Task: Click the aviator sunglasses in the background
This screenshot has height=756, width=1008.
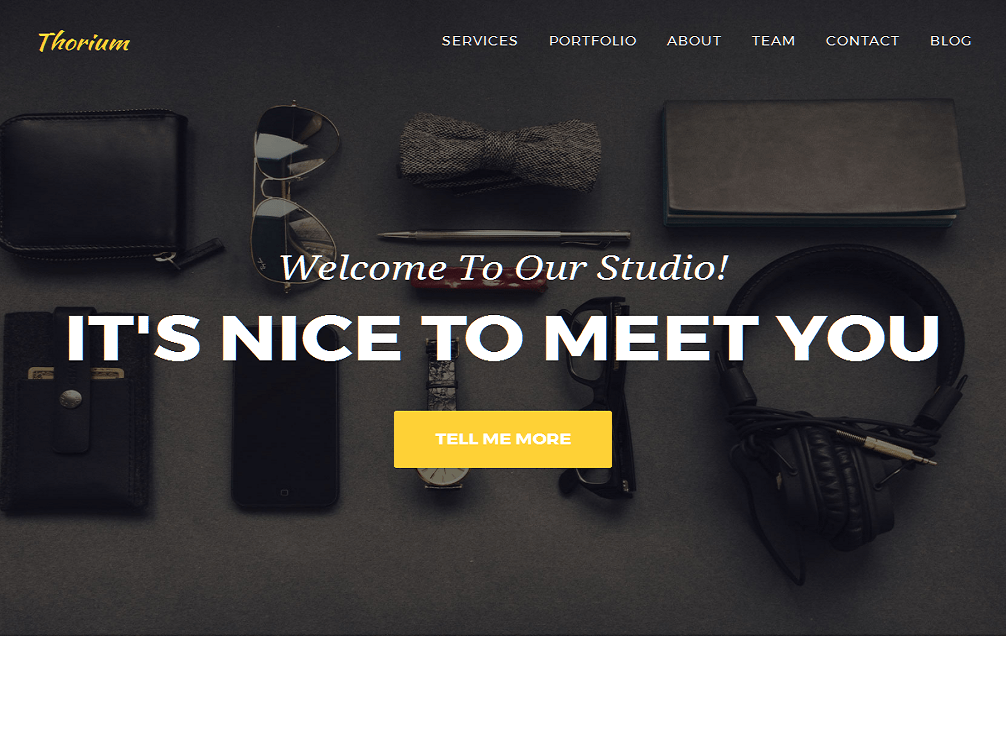Action: [296, 193]
